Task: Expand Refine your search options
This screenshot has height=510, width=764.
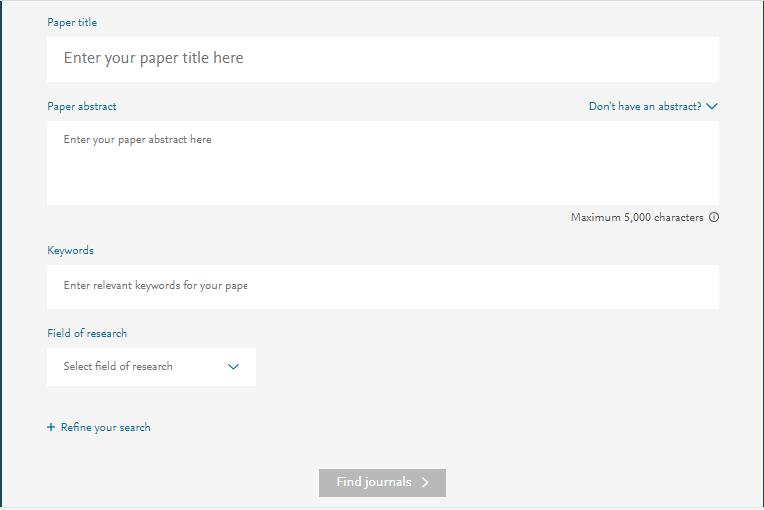Action: tap(99, 427)
